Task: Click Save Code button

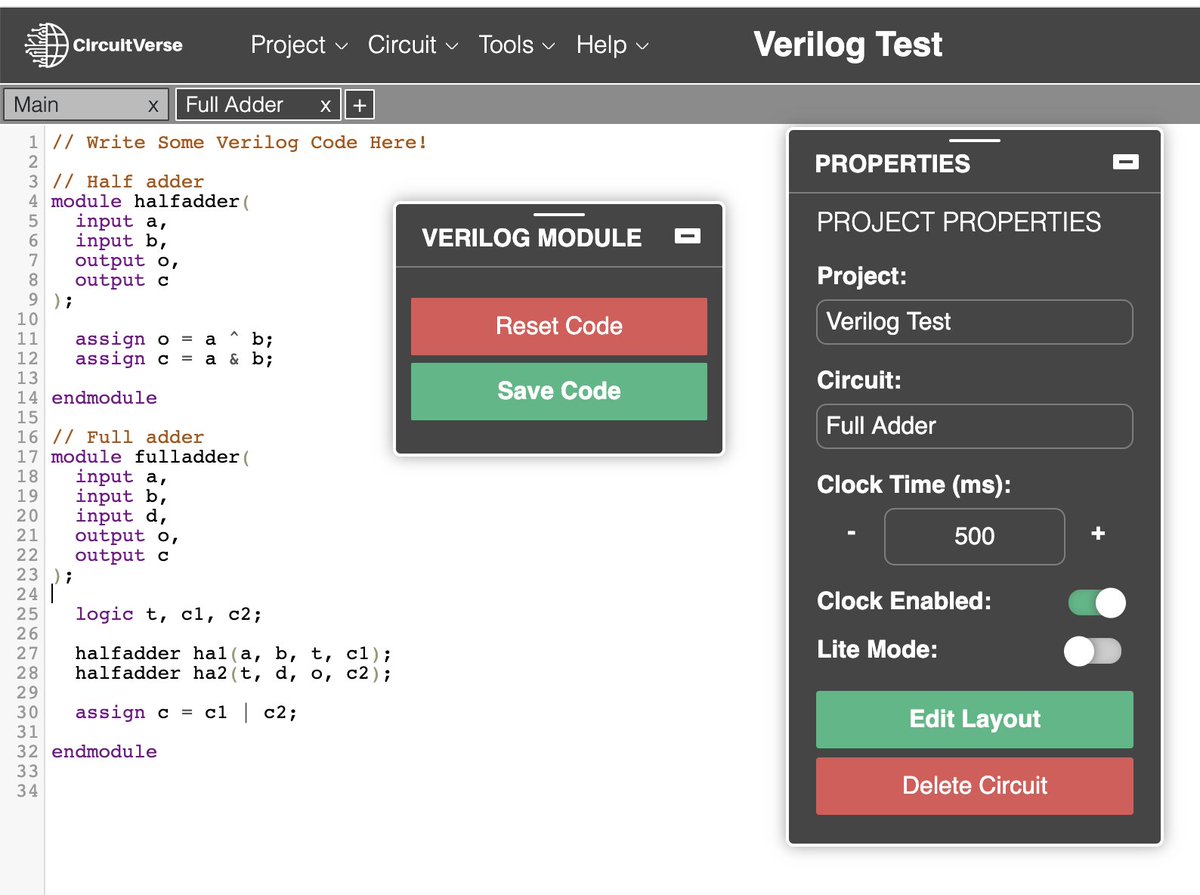Action: point(559,391)
